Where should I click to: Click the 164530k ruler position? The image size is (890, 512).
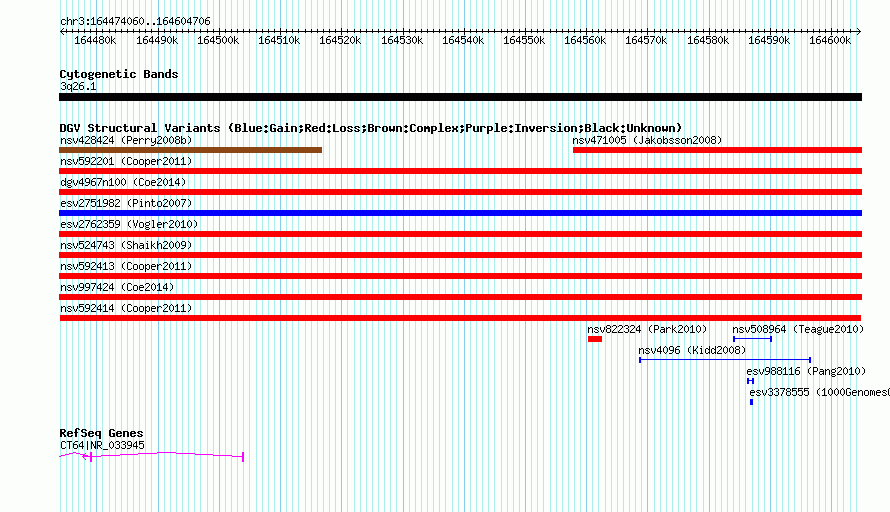click(402, 40)
